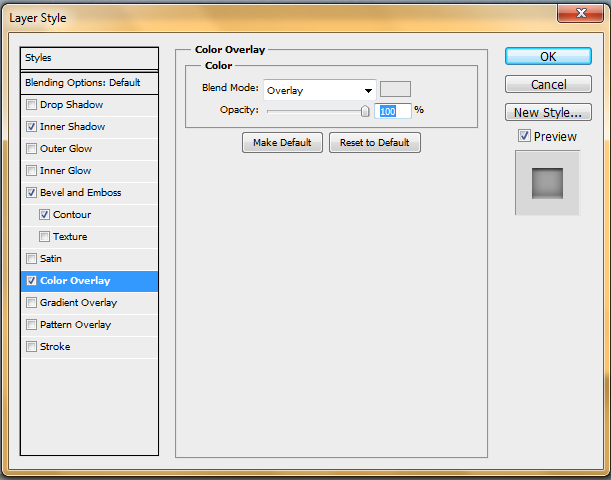Enable the Drop Shadow checkbox
Screen dimensions: 611x480
pos(32,105)
